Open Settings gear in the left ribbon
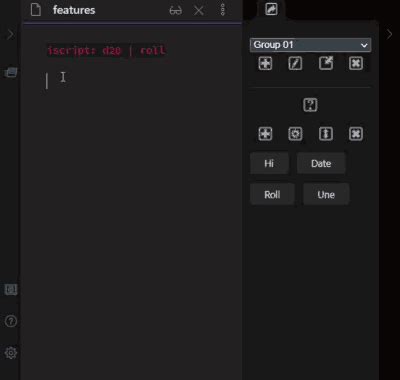The width and height of the screenshot is (400, 380). point(11,353)
